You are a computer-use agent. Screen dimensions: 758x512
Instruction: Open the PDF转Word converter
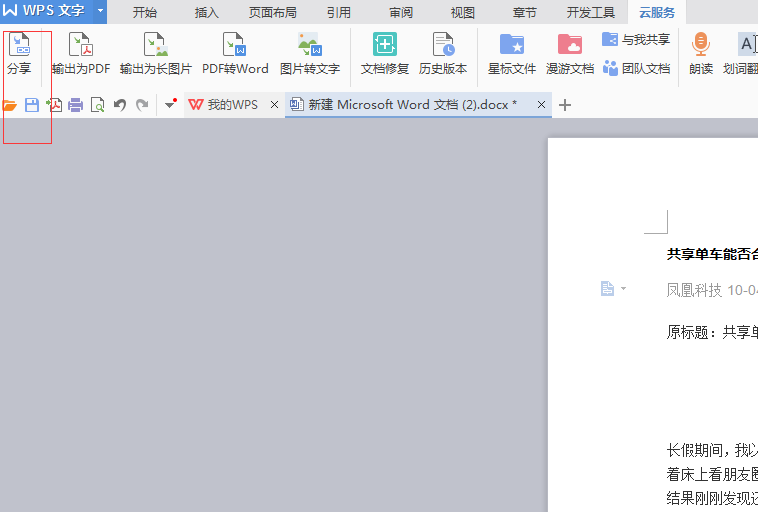coord(235,53)
